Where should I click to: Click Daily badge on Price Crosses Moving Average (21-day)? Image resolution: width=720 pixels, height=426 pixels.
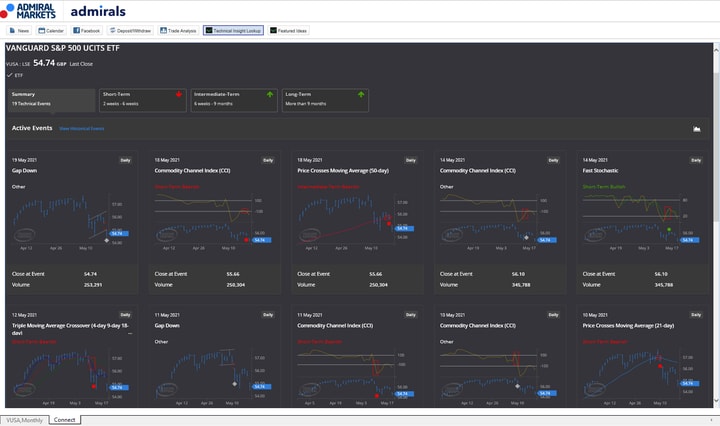[x=696, y=315]
